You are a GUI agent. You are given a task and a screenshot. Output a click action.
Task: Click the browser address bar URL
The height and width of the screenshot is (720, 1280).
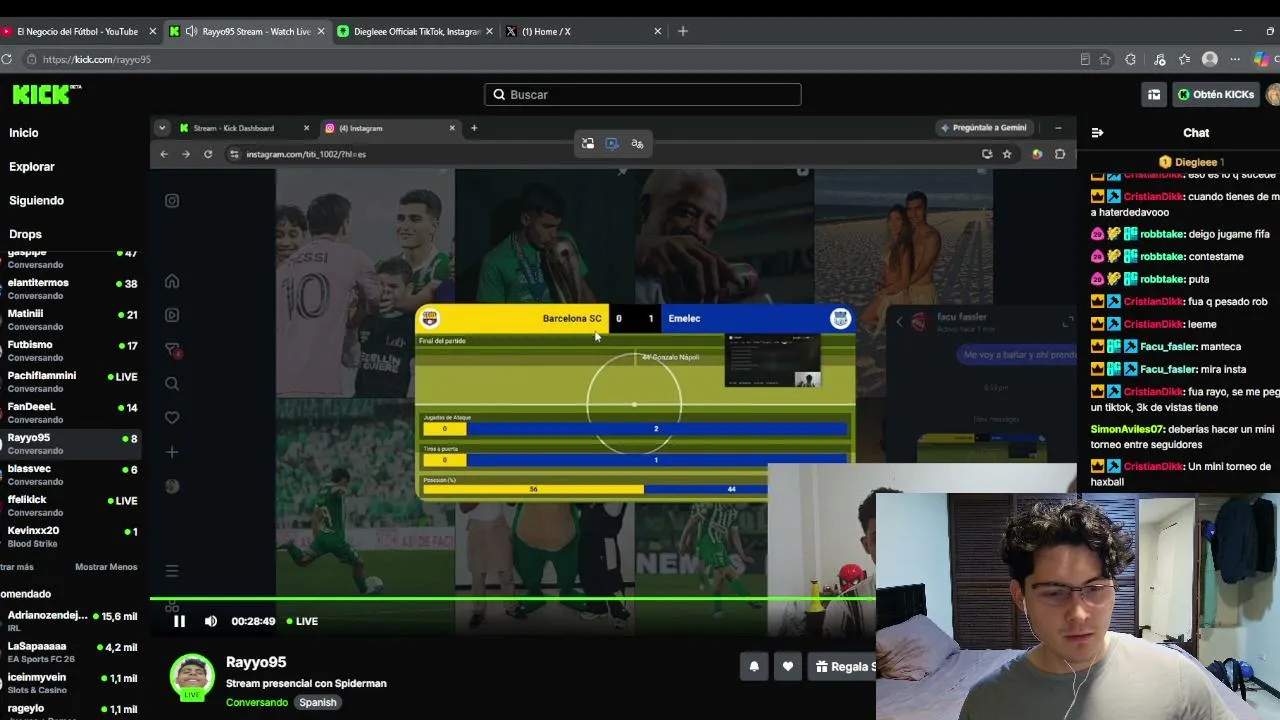click(96, 59)
